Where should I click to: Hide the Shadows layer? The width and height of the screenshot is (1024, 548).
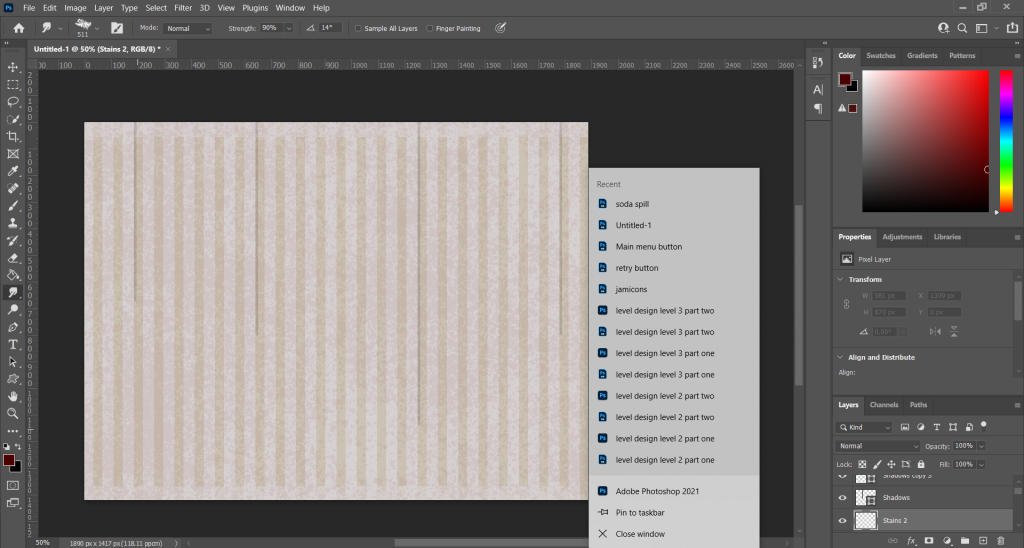842,498
